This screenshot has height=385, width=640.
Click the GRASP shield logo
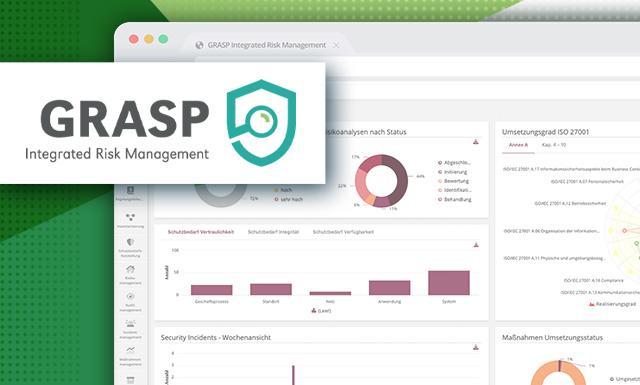point(261,123)
